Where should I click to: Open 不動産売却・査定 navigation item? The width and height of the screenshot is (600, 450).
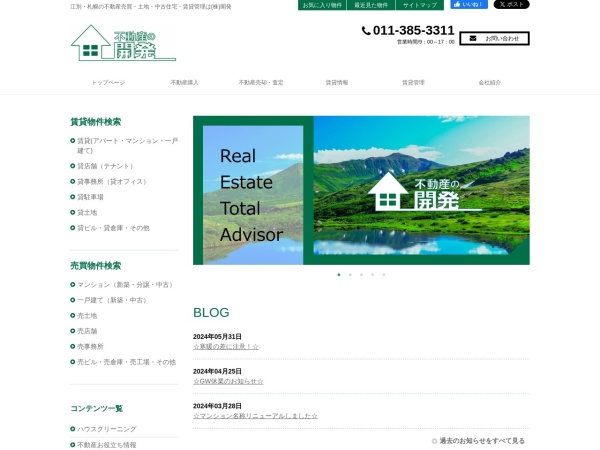(x=261, y=82)
